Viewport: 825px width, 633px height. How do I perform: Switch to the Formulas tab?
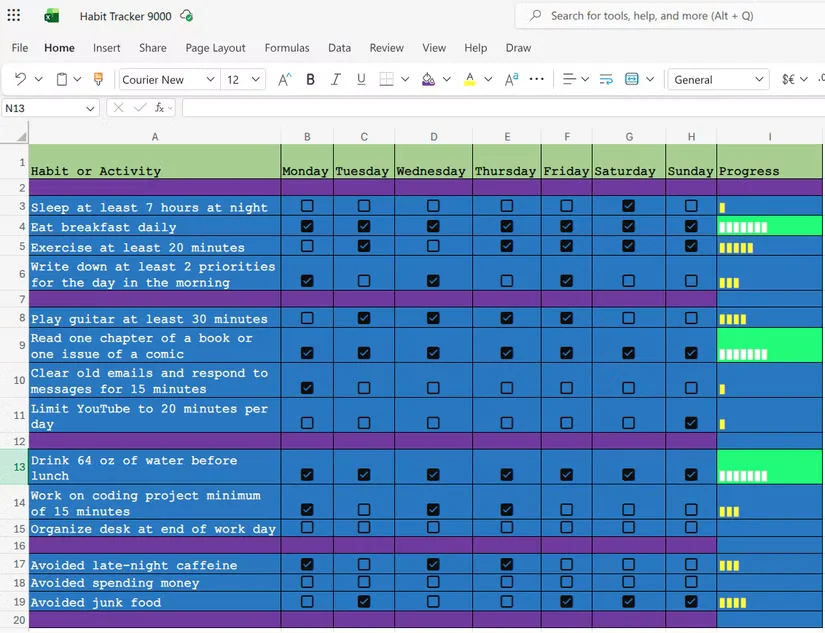coord(287,48)
